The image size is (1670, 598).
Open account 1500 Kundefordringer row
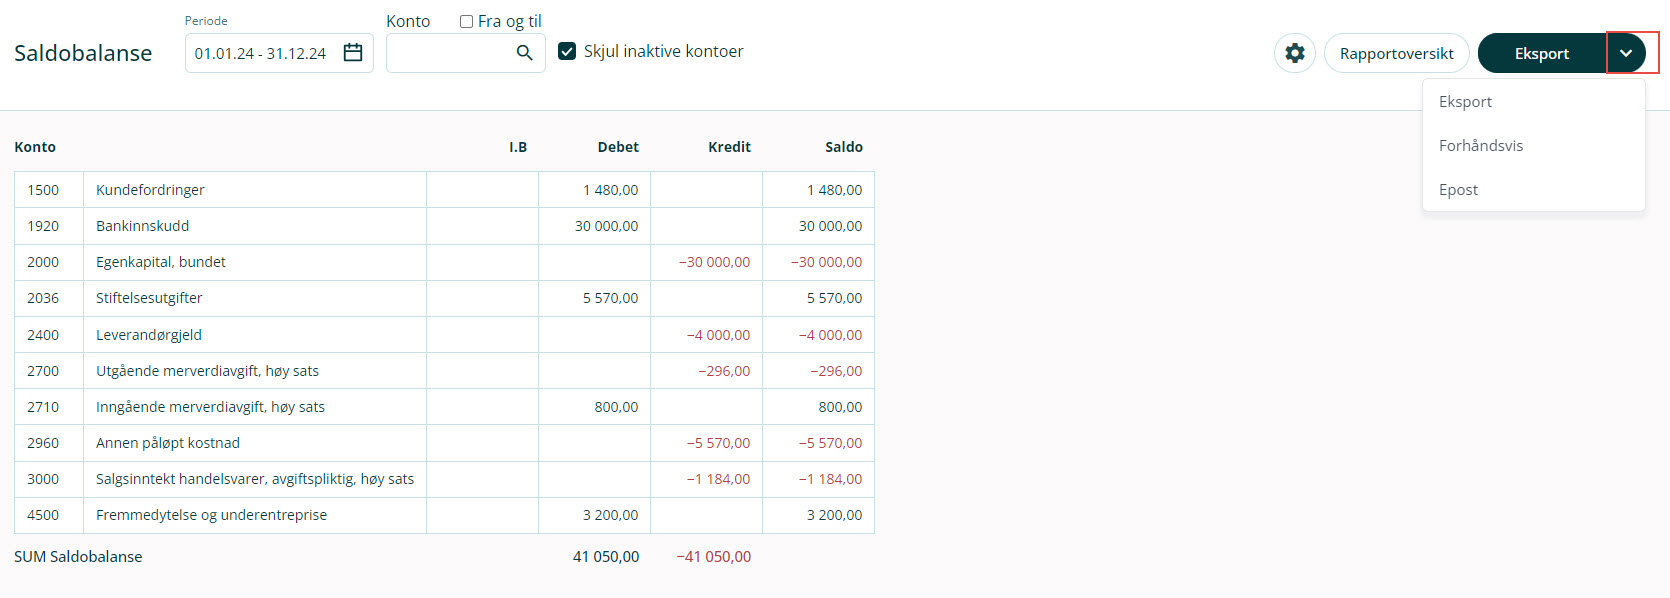(150, 190)
